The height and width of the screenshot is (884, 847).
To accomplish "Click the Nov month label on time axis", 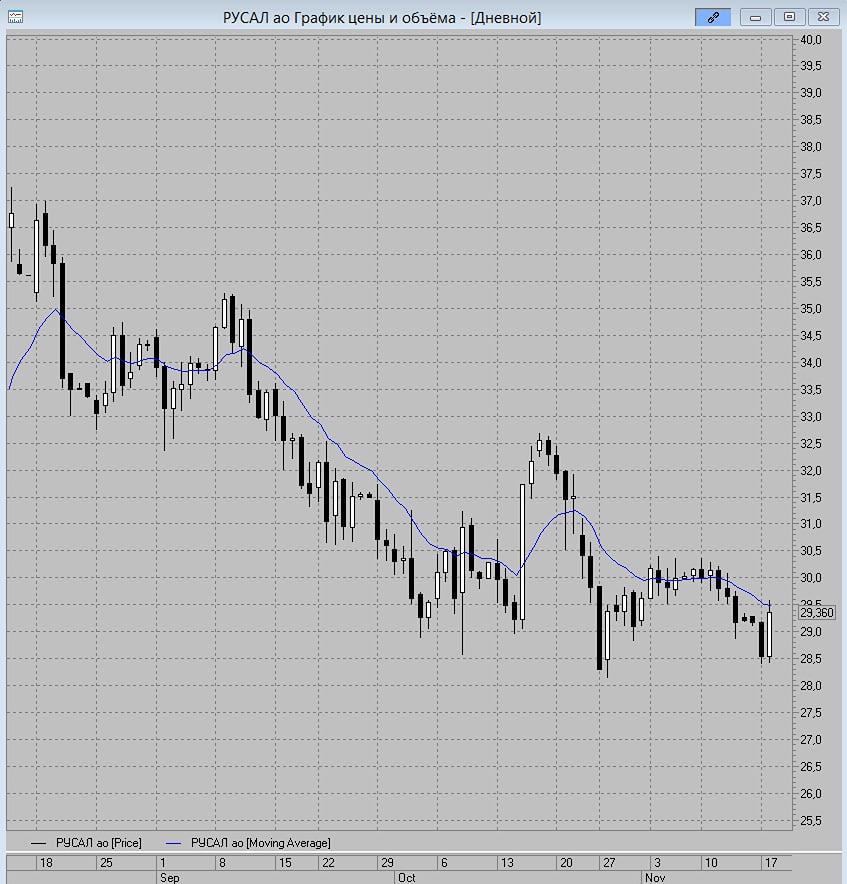I will click(x=655, y=877).
